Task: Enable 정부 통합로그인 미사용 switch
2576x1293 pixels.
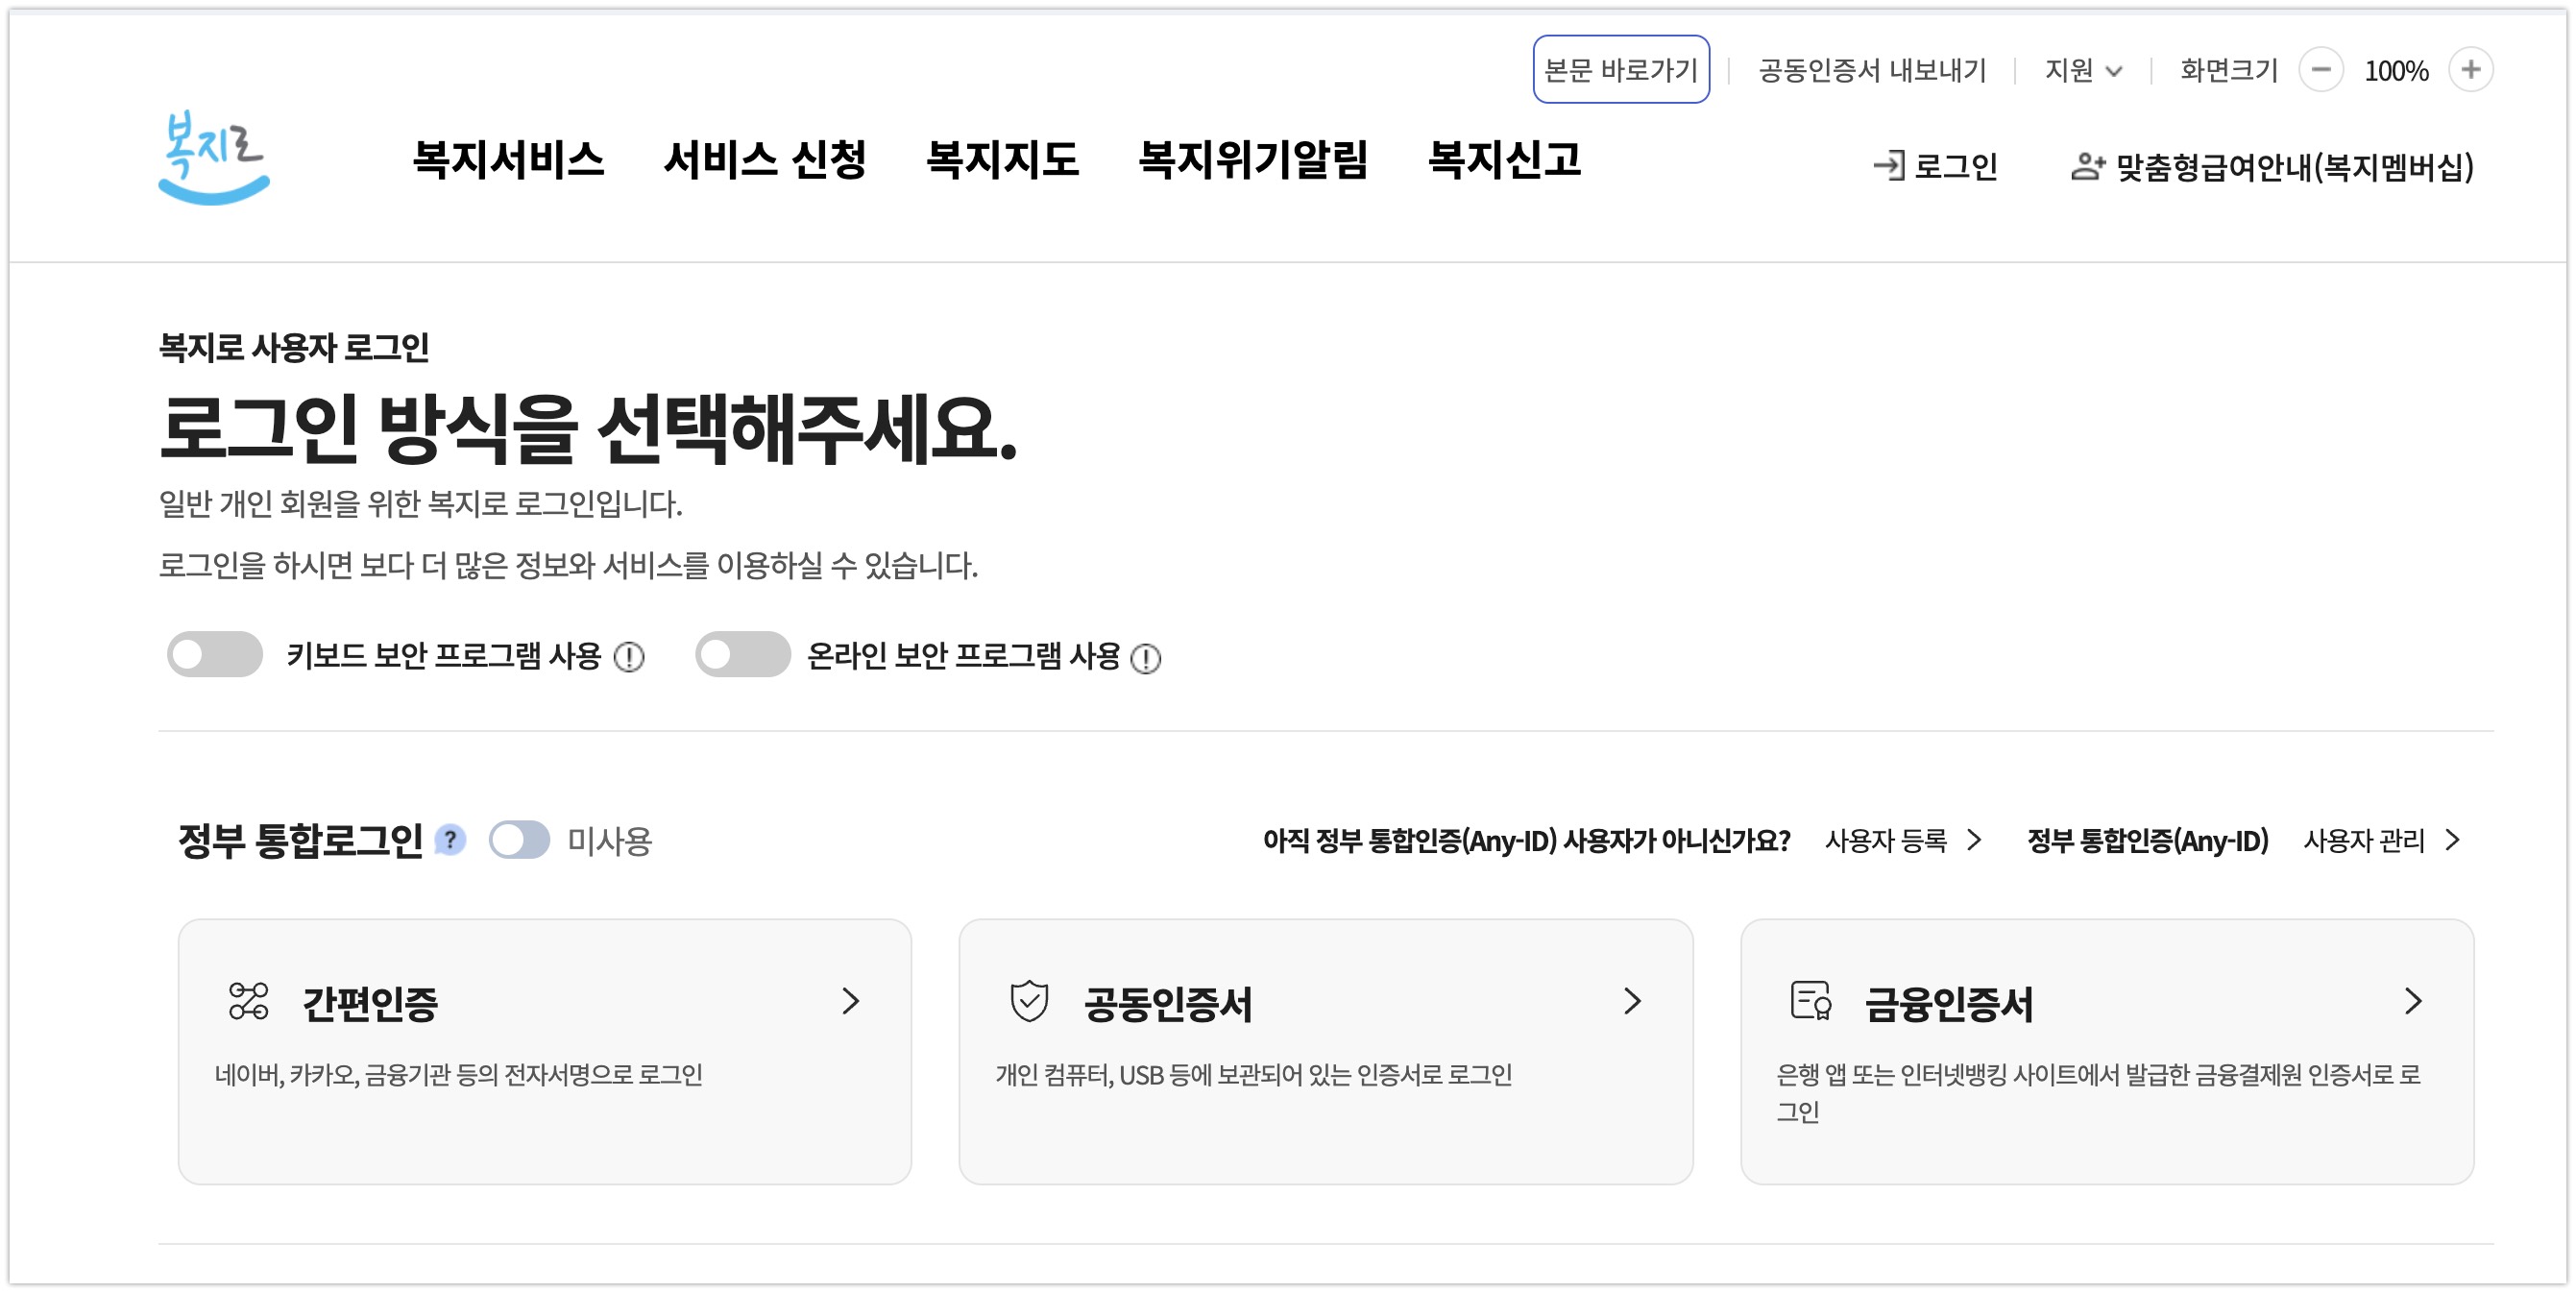Action: [519, 840]
